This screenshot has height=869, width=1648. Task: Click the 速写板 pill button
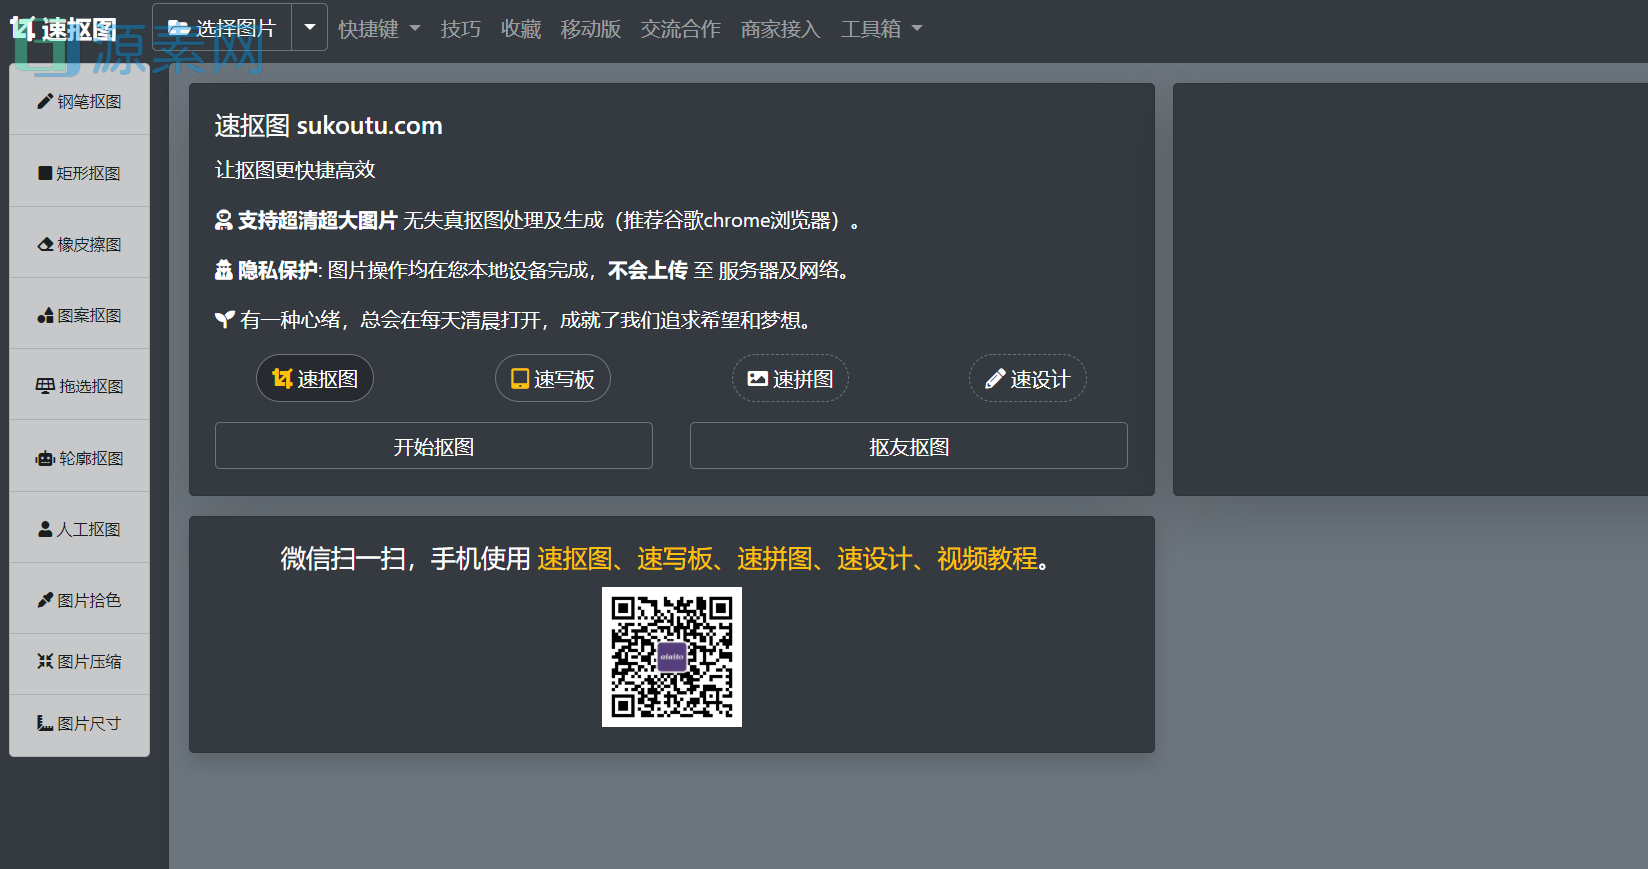point(553,378)
